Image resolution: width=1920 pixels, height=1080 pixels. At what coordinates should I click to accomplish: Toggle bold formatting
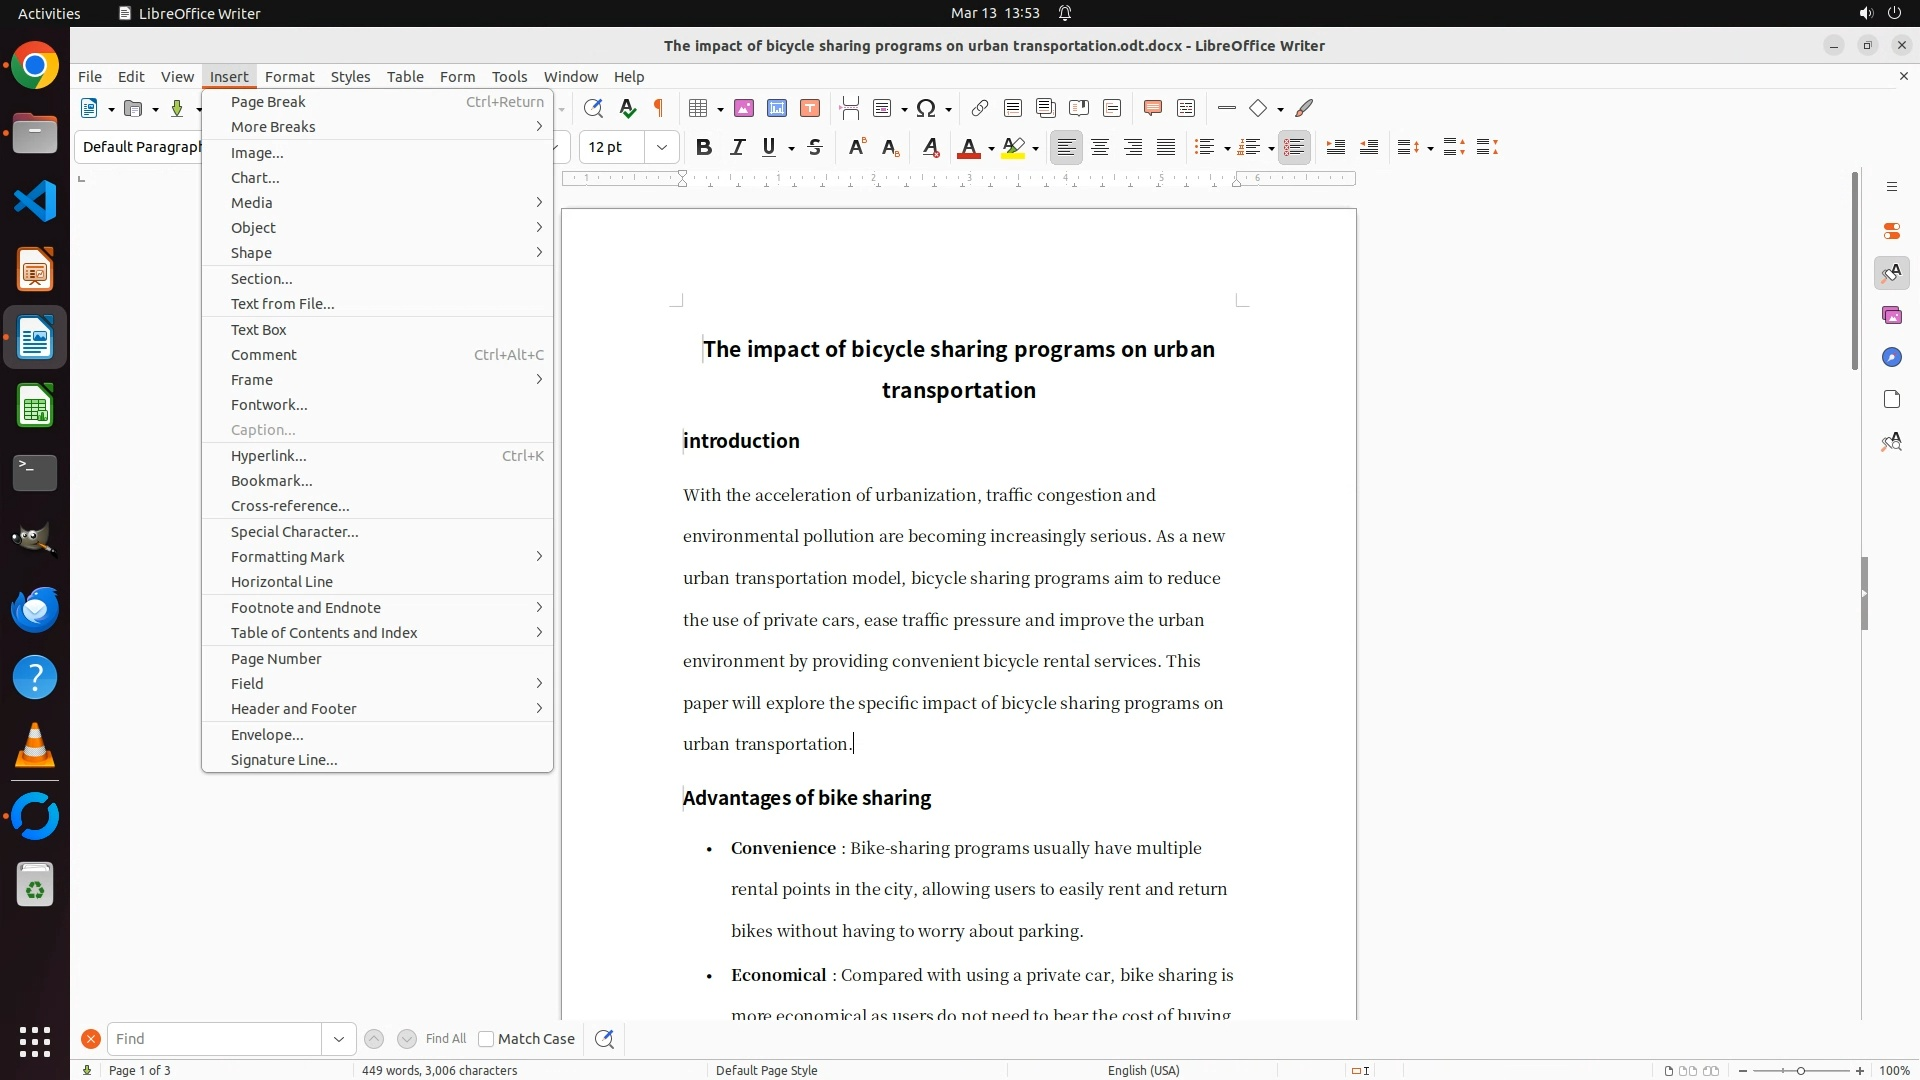click(704, 148)
